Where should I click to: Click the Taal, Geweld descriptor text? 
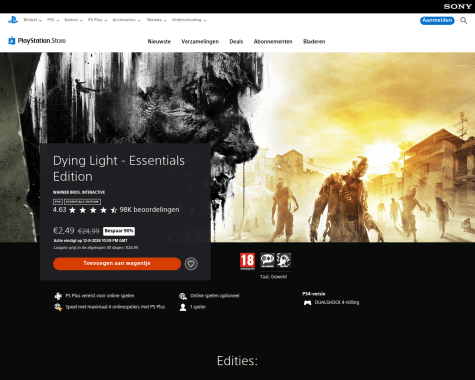[273, 277]
